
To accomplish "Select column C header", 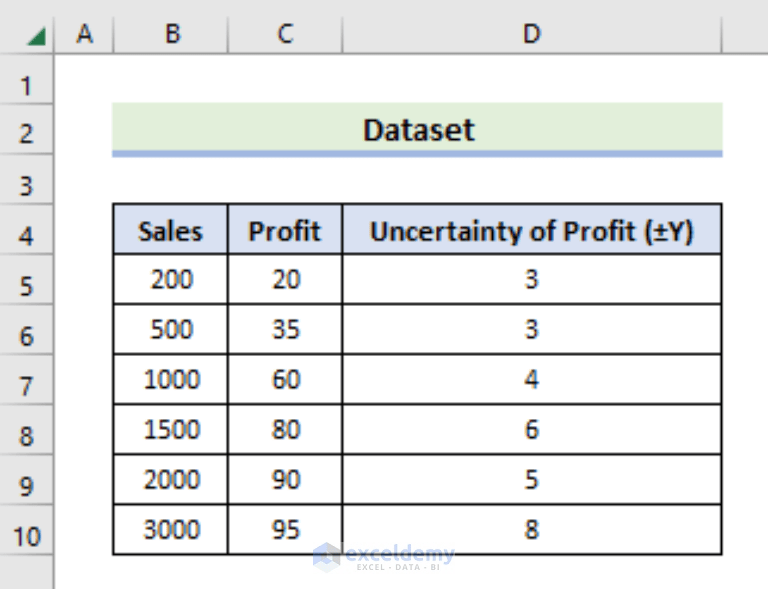I will pyautogui.click(x=285, y=34).
